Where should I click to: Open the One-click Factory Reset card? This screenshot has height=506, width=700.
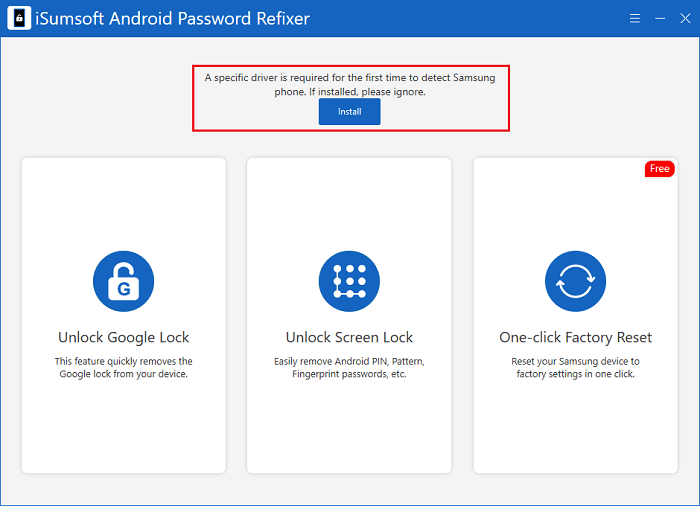(575, 315)
